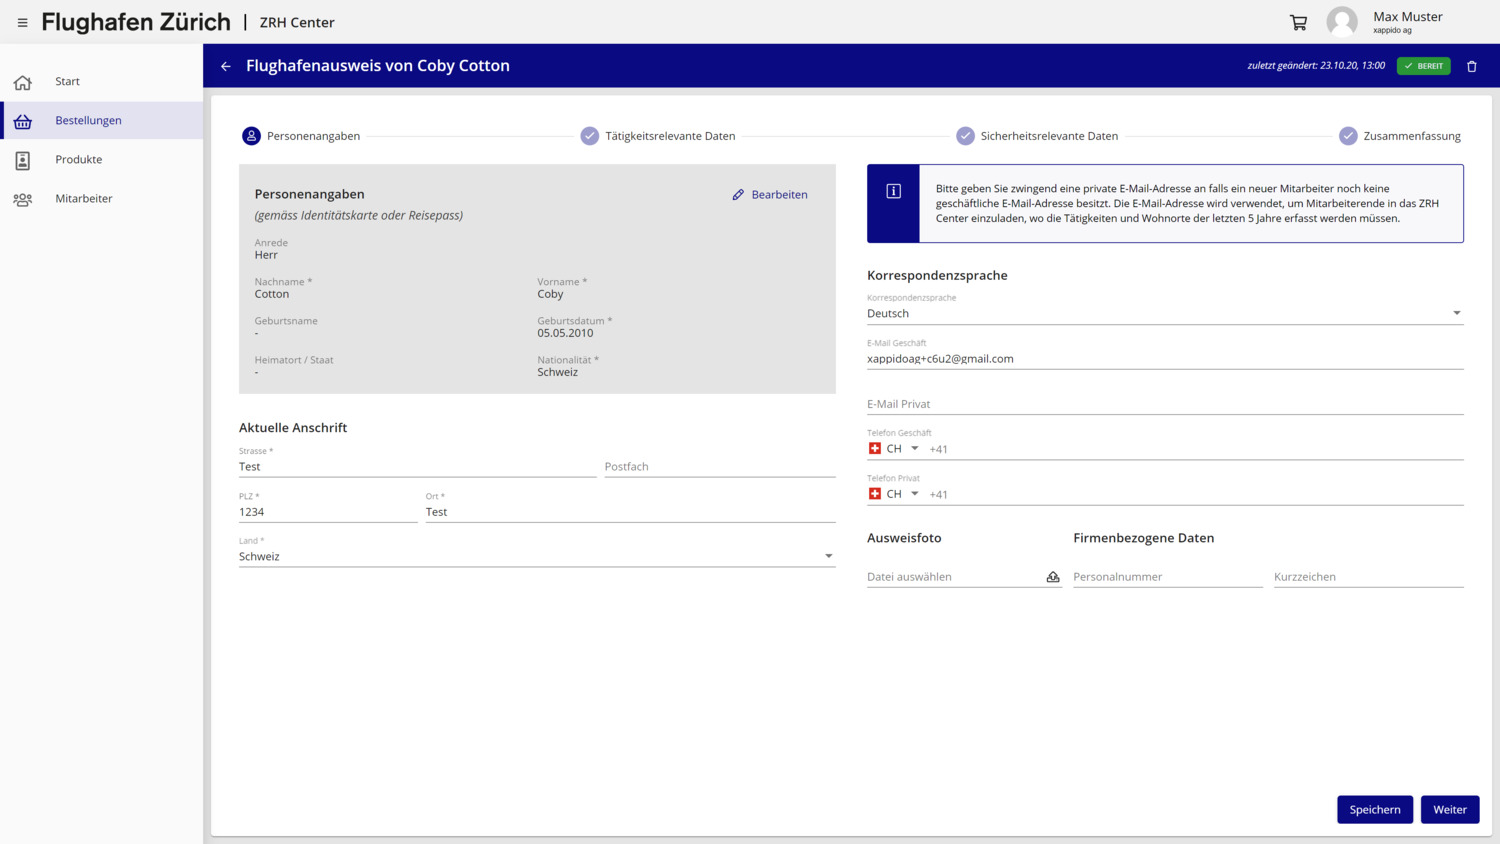The height and width of the screenshot is (844, 1500).
Task: Open the Land dropdown showing Schweiz
Action: point(828,556)
